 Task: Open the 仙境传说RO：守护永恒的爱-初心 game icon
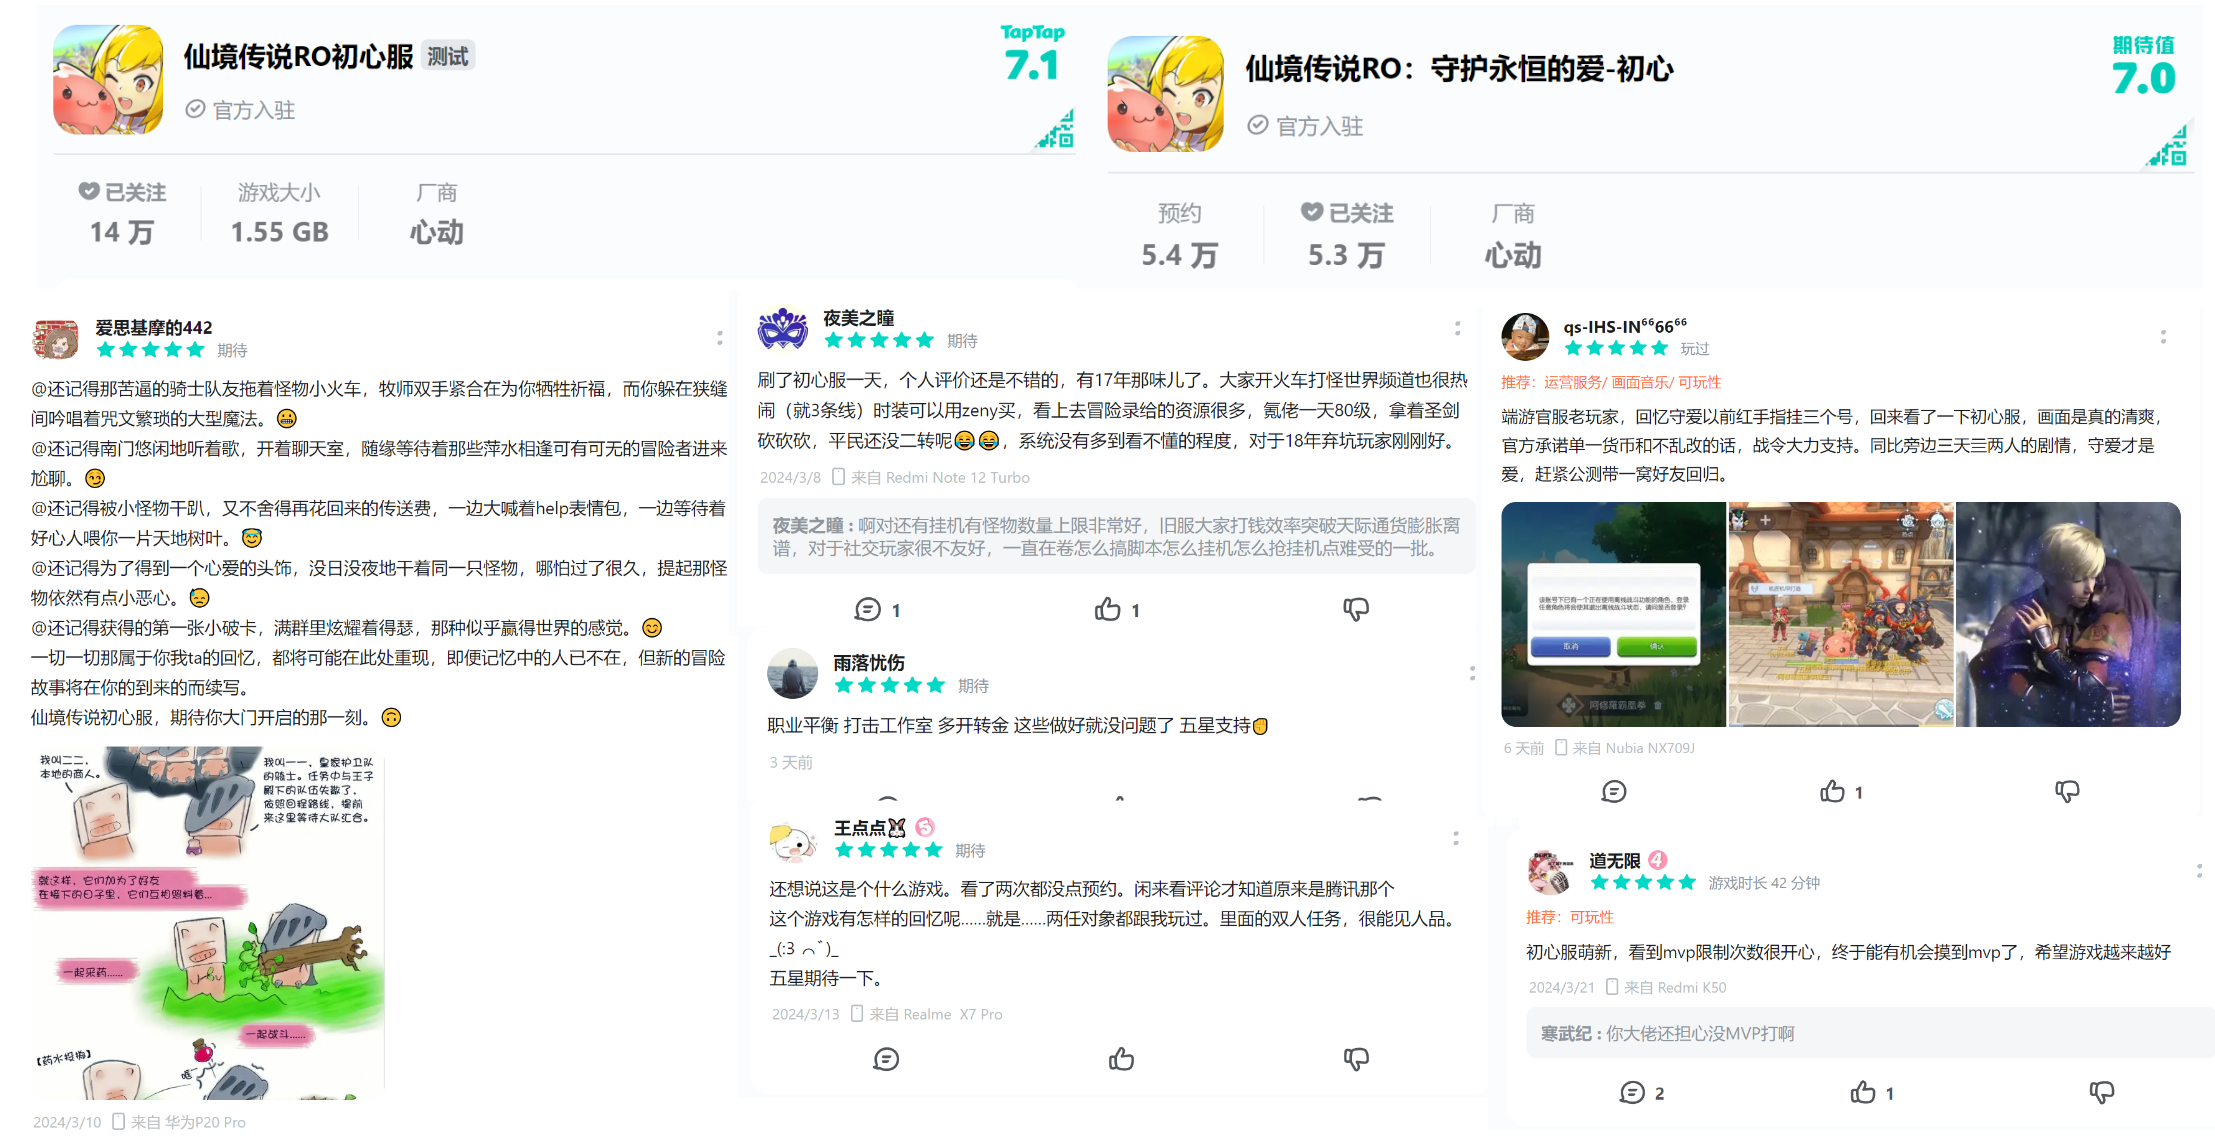1165,94
